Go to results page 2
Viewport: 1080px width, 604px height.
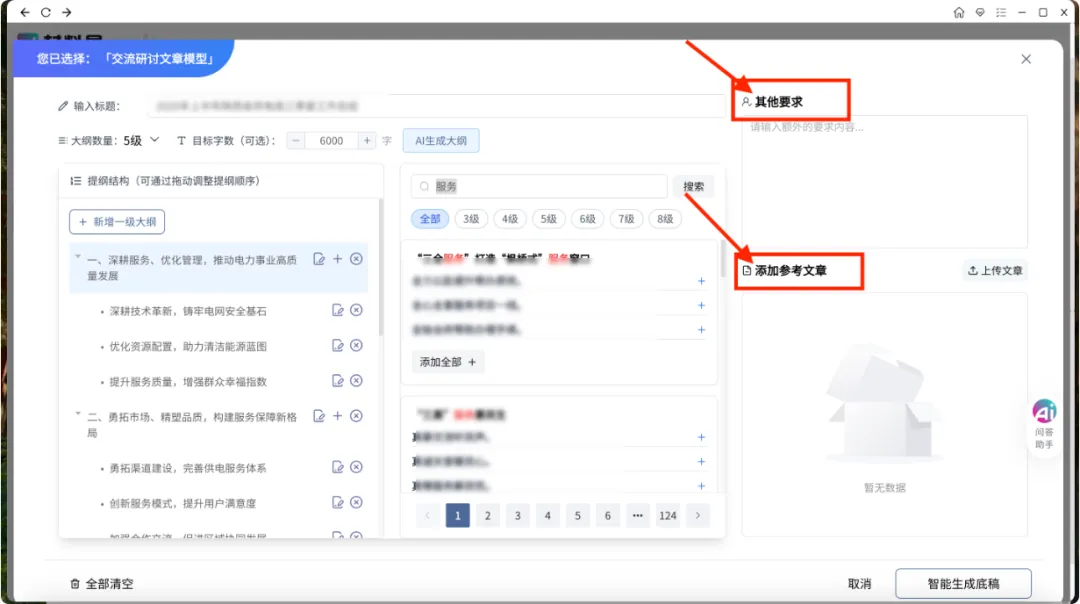coord(488,515)
